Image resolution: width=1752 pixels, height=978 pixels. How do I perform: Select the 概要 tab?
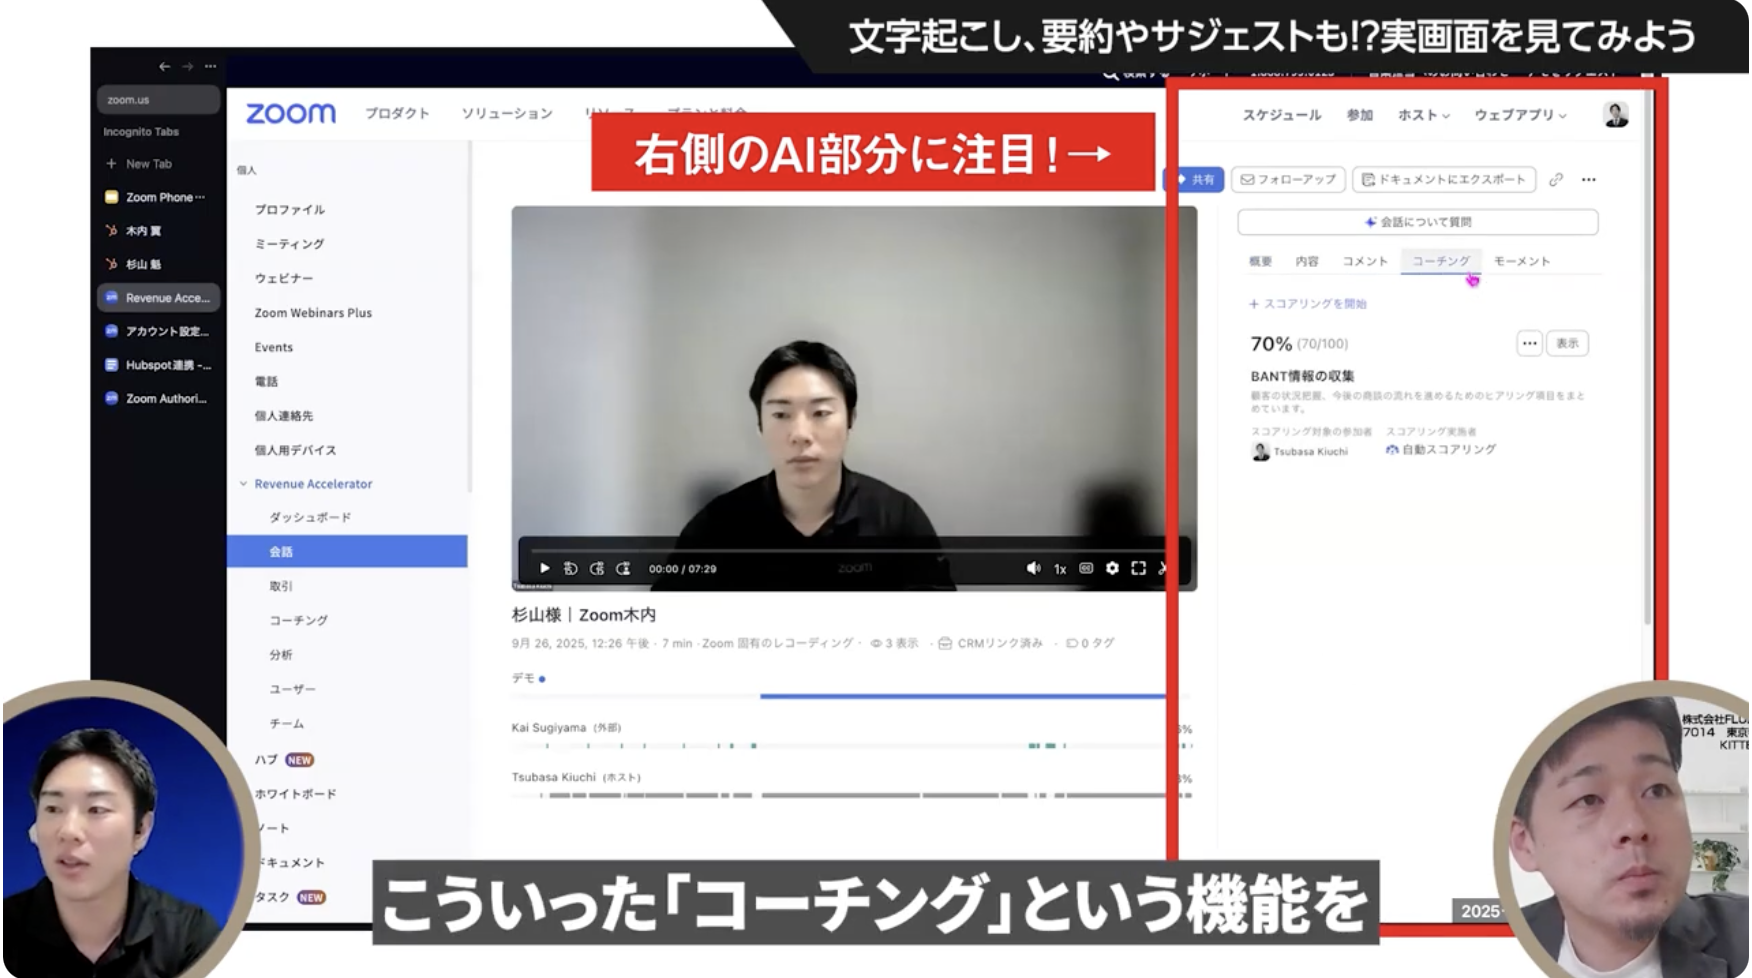1260,261
